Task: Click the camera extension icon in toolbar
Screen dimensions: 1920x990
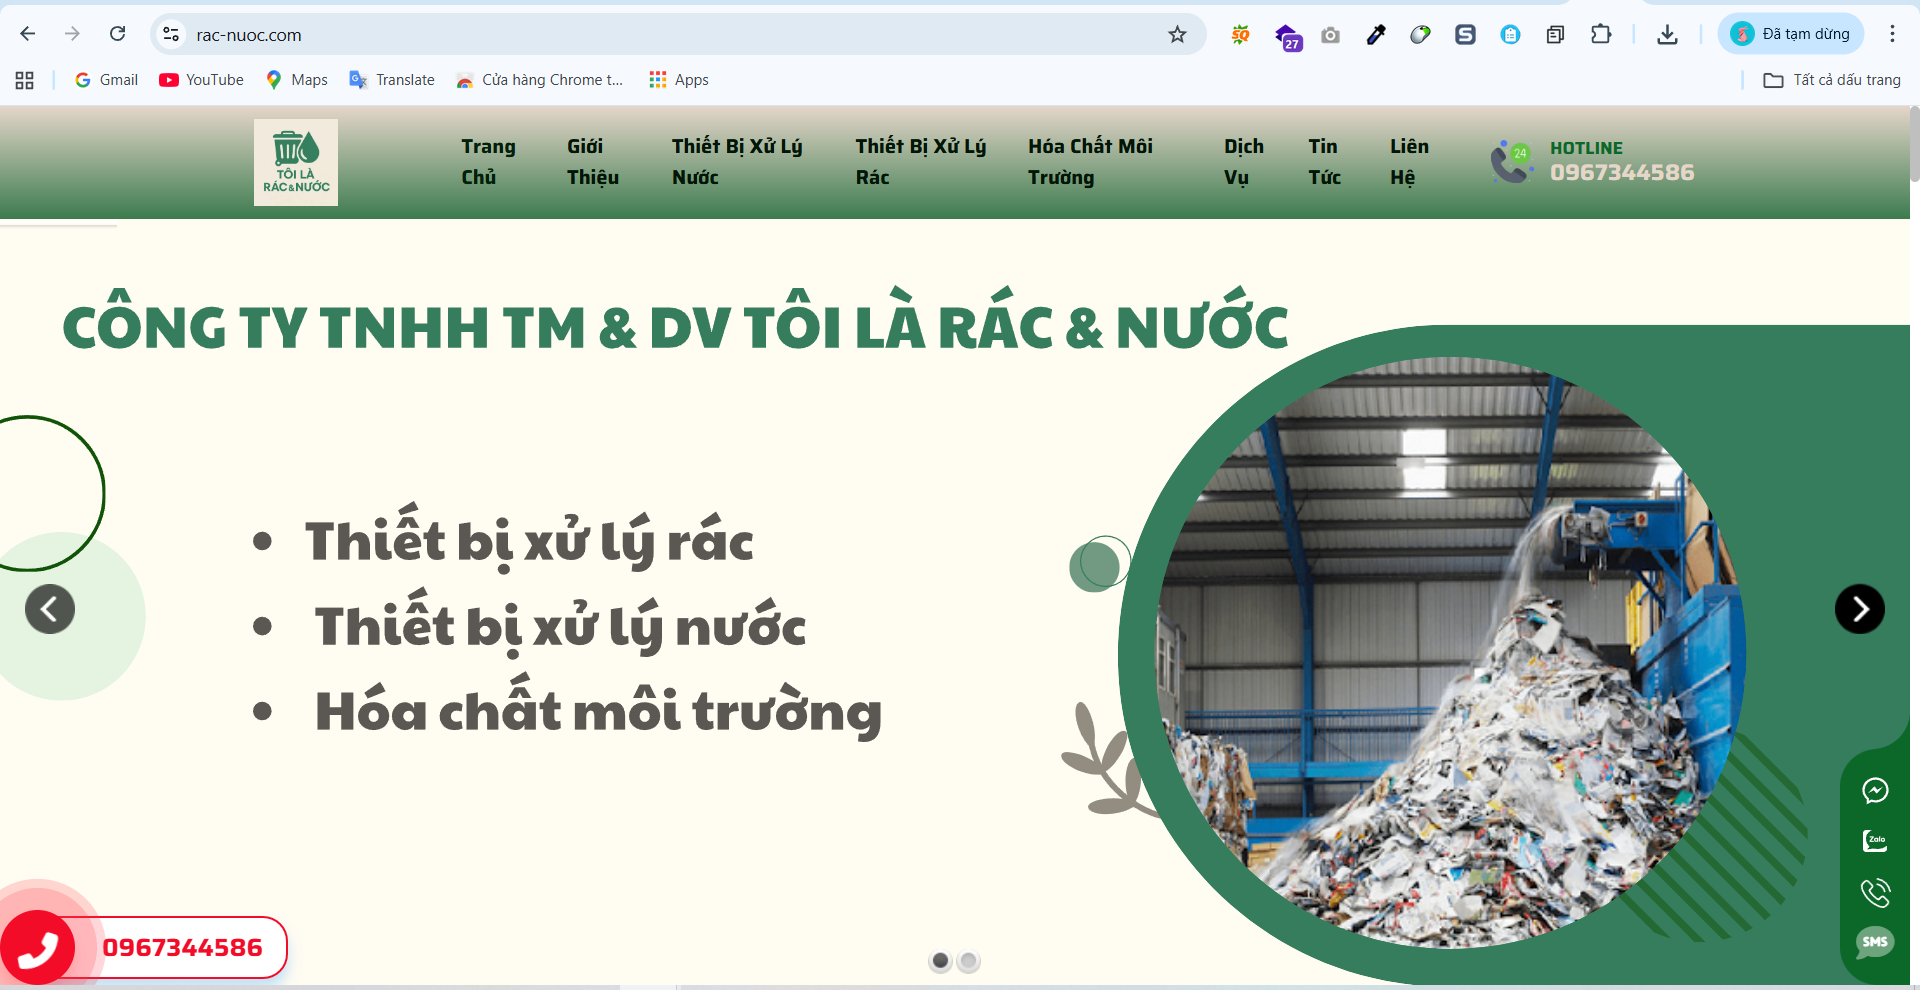Action: (x=1330, y=34)
